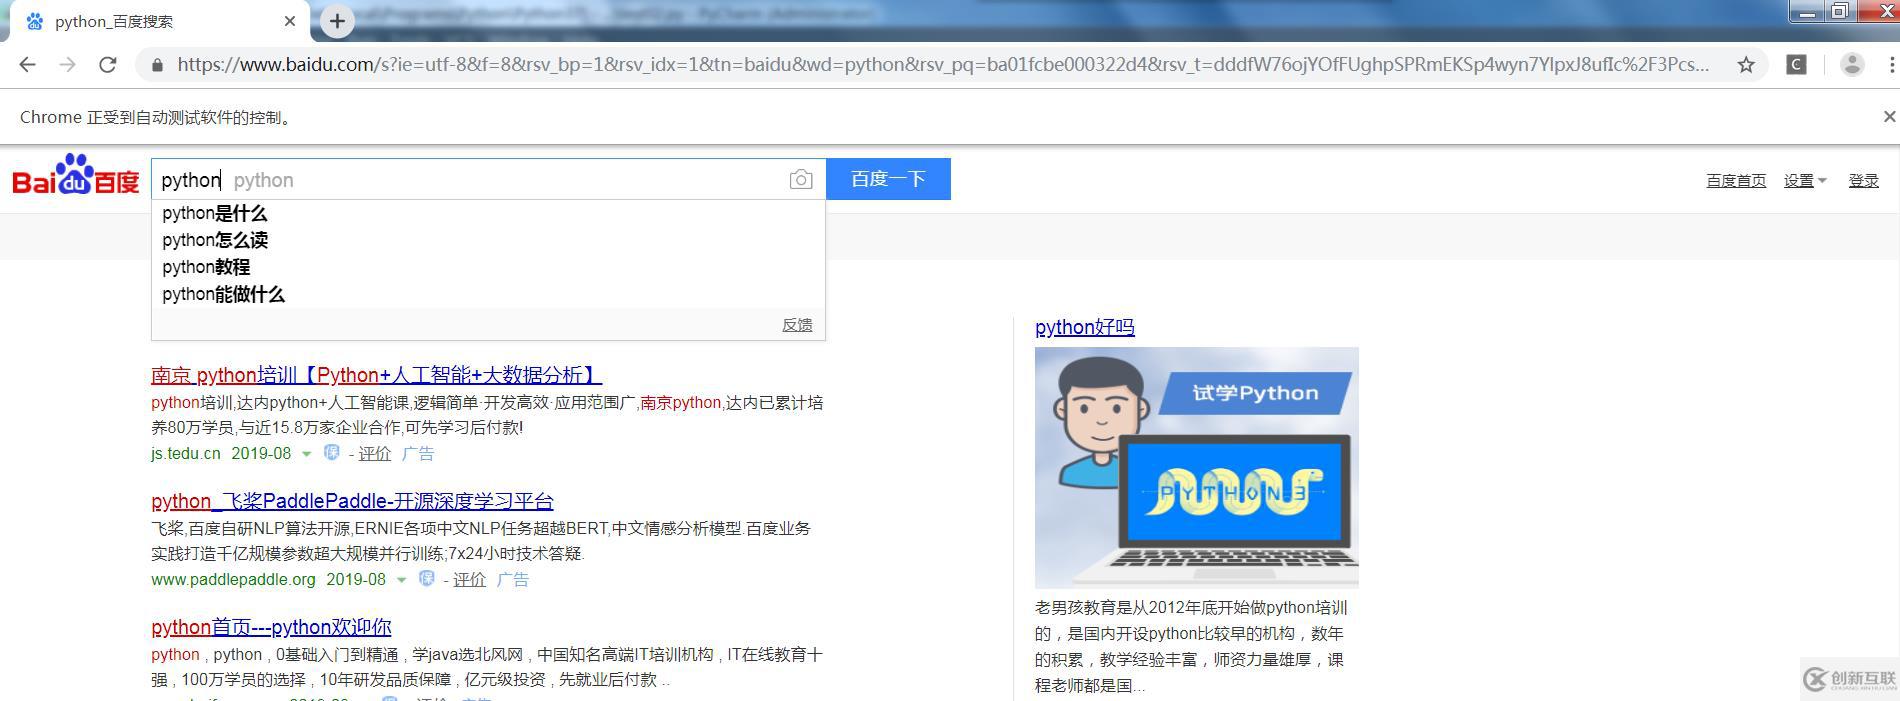Click verification badge icon on paddlepaddle result
The width and height of the screenshot is (1900, 701).
(x=426, y=579)
